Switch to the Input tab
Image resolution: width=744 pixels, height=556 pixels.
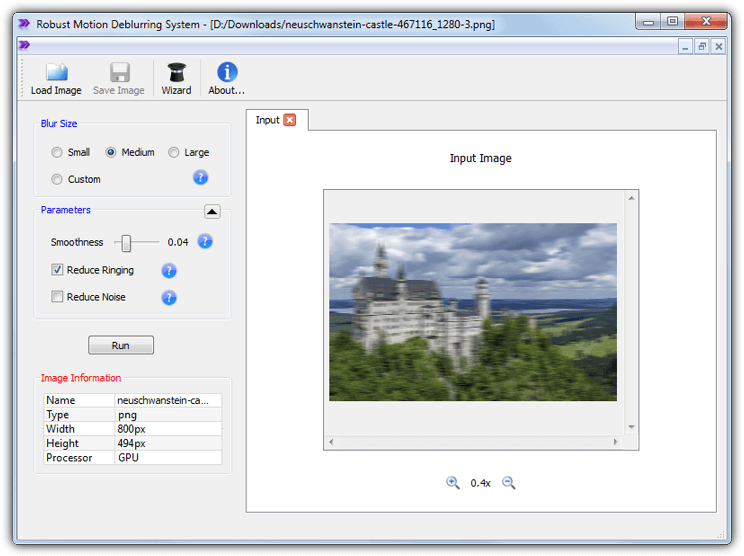pos(267,120)
